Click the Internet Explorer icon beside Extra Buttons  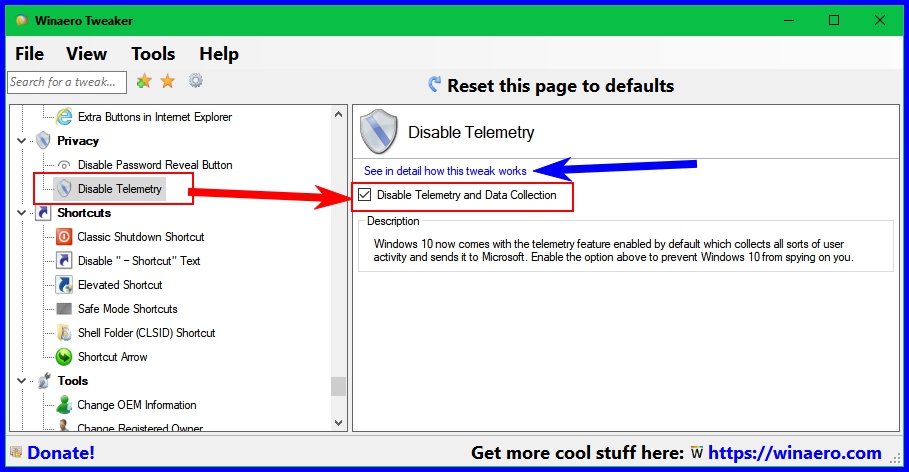pyautogui.click(x=64, y=117)
